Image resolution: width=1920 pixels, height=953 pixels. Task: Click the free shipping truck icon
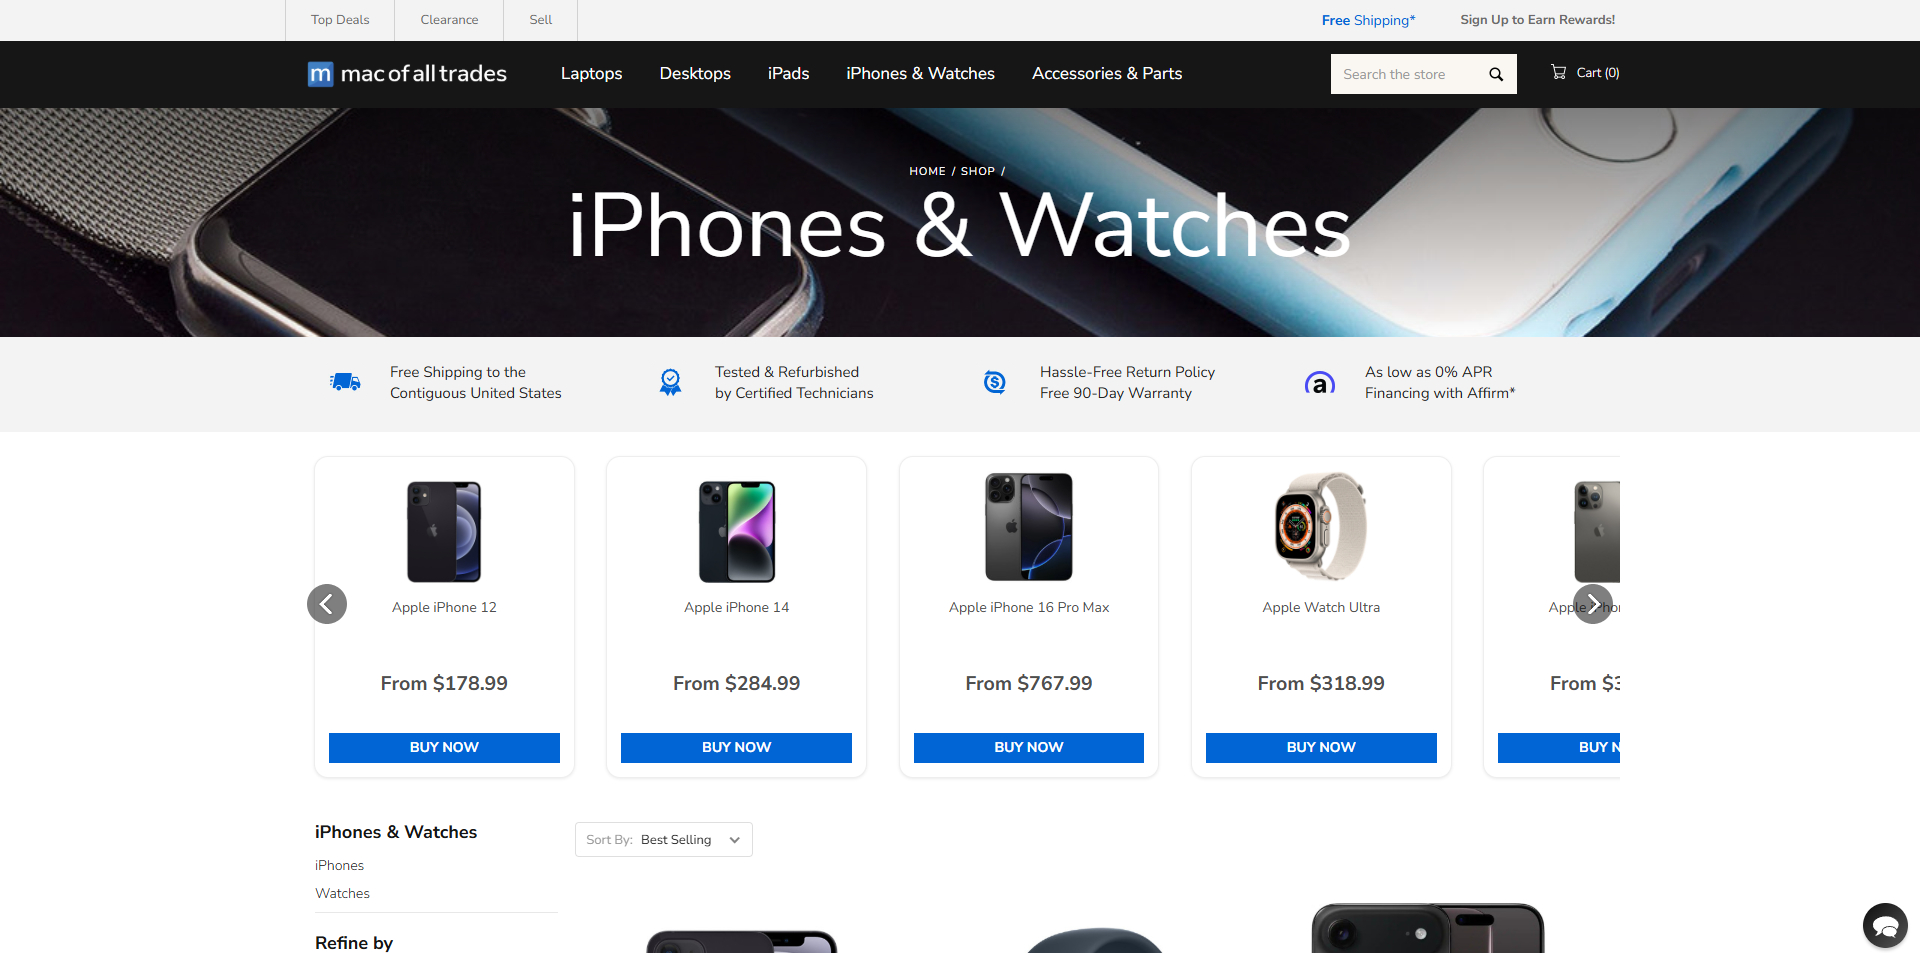(x=345, y=382)
